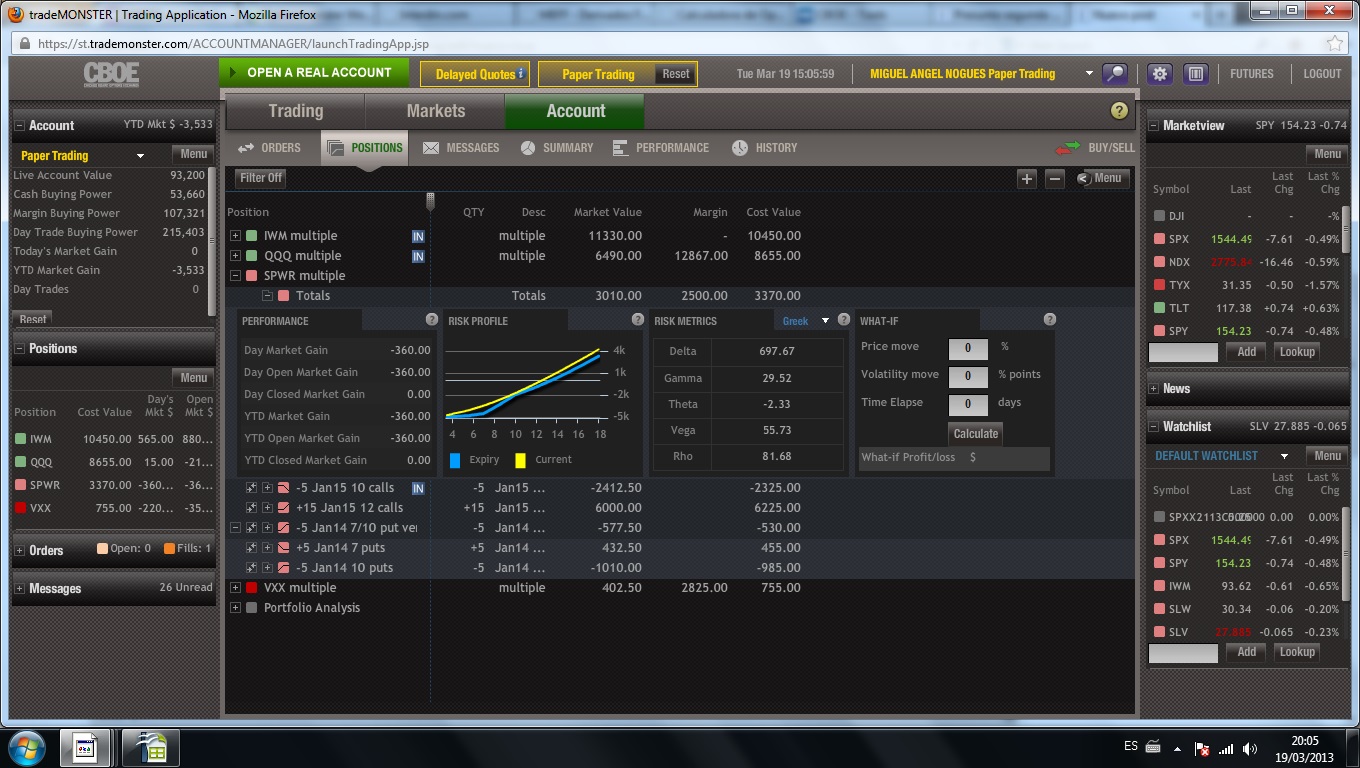Click the Delayed Quotes info icon
This screenshot has height=768, width=1360.
point(521,74)
